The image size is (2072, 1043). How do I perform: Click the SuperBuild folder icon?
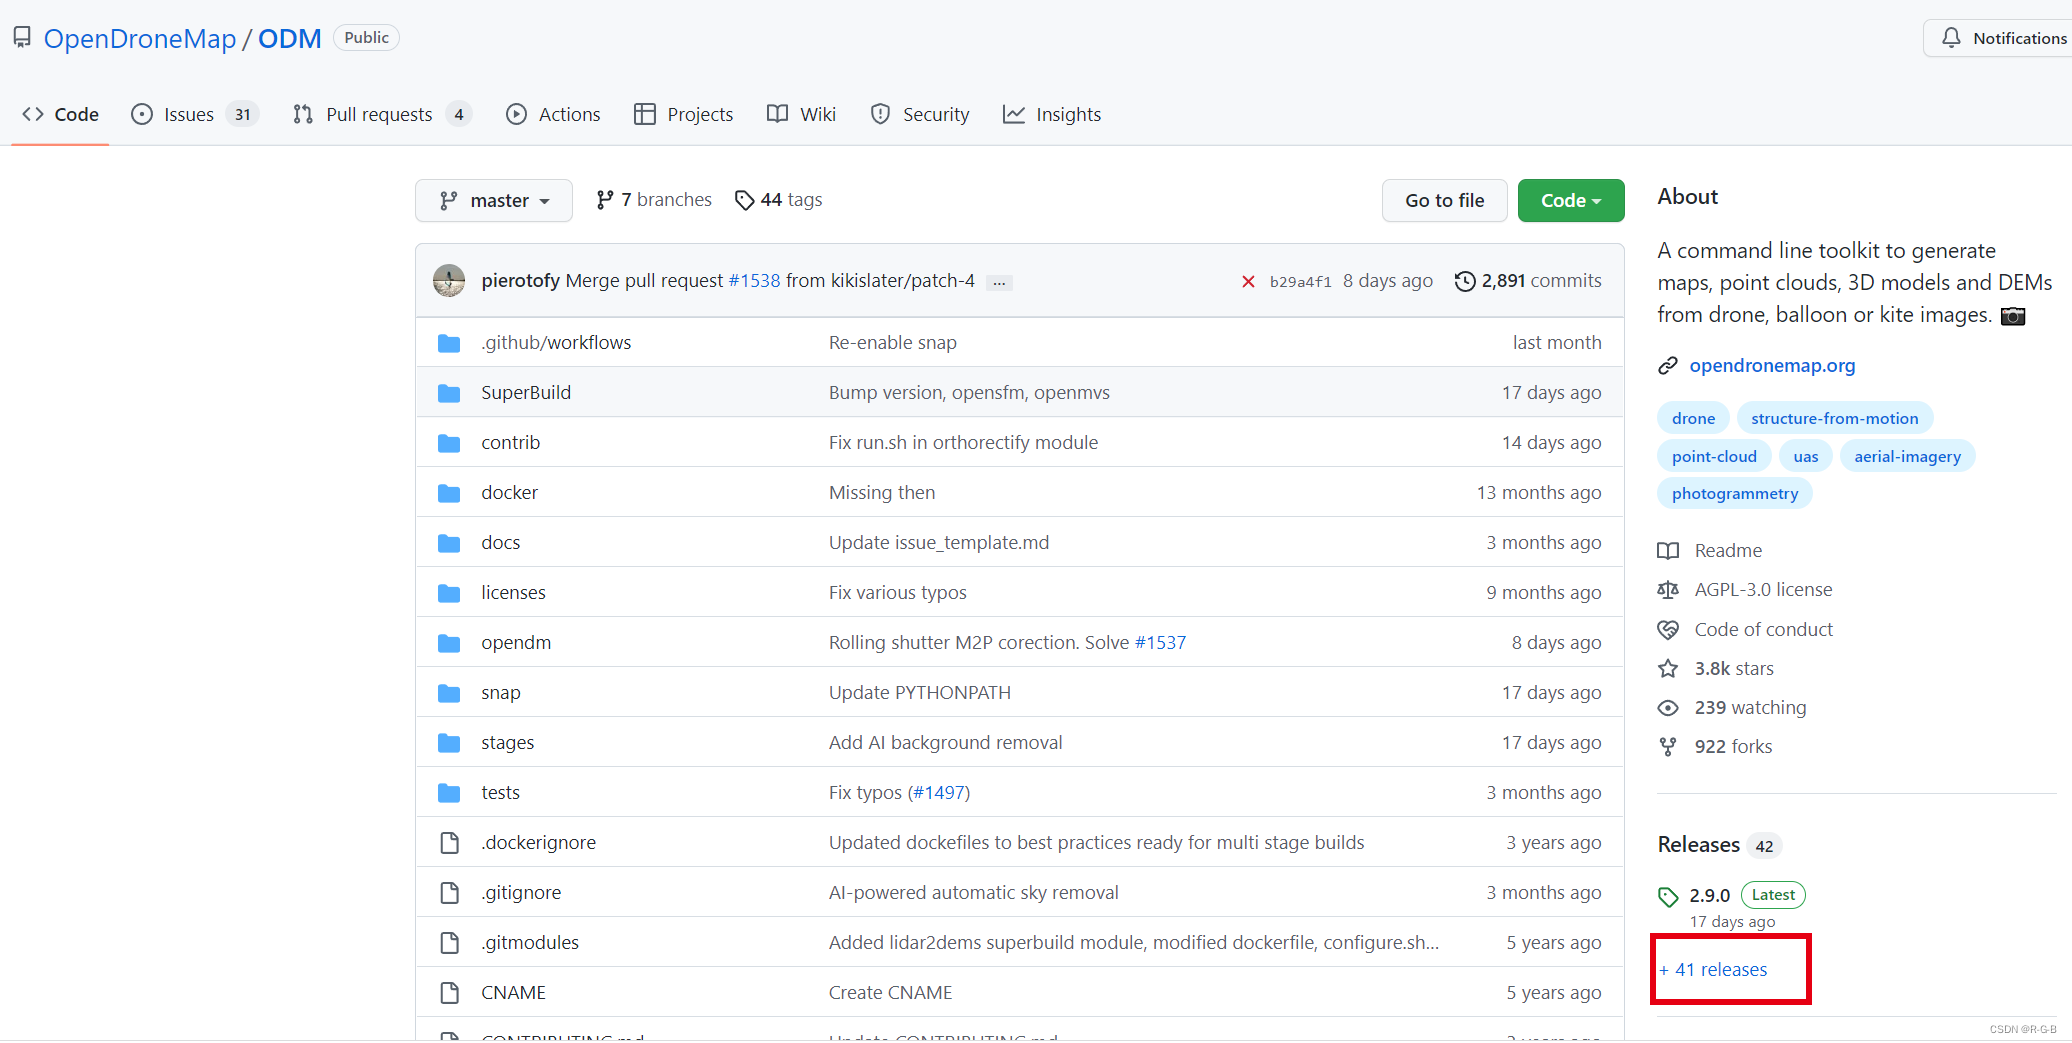(449, 393)
